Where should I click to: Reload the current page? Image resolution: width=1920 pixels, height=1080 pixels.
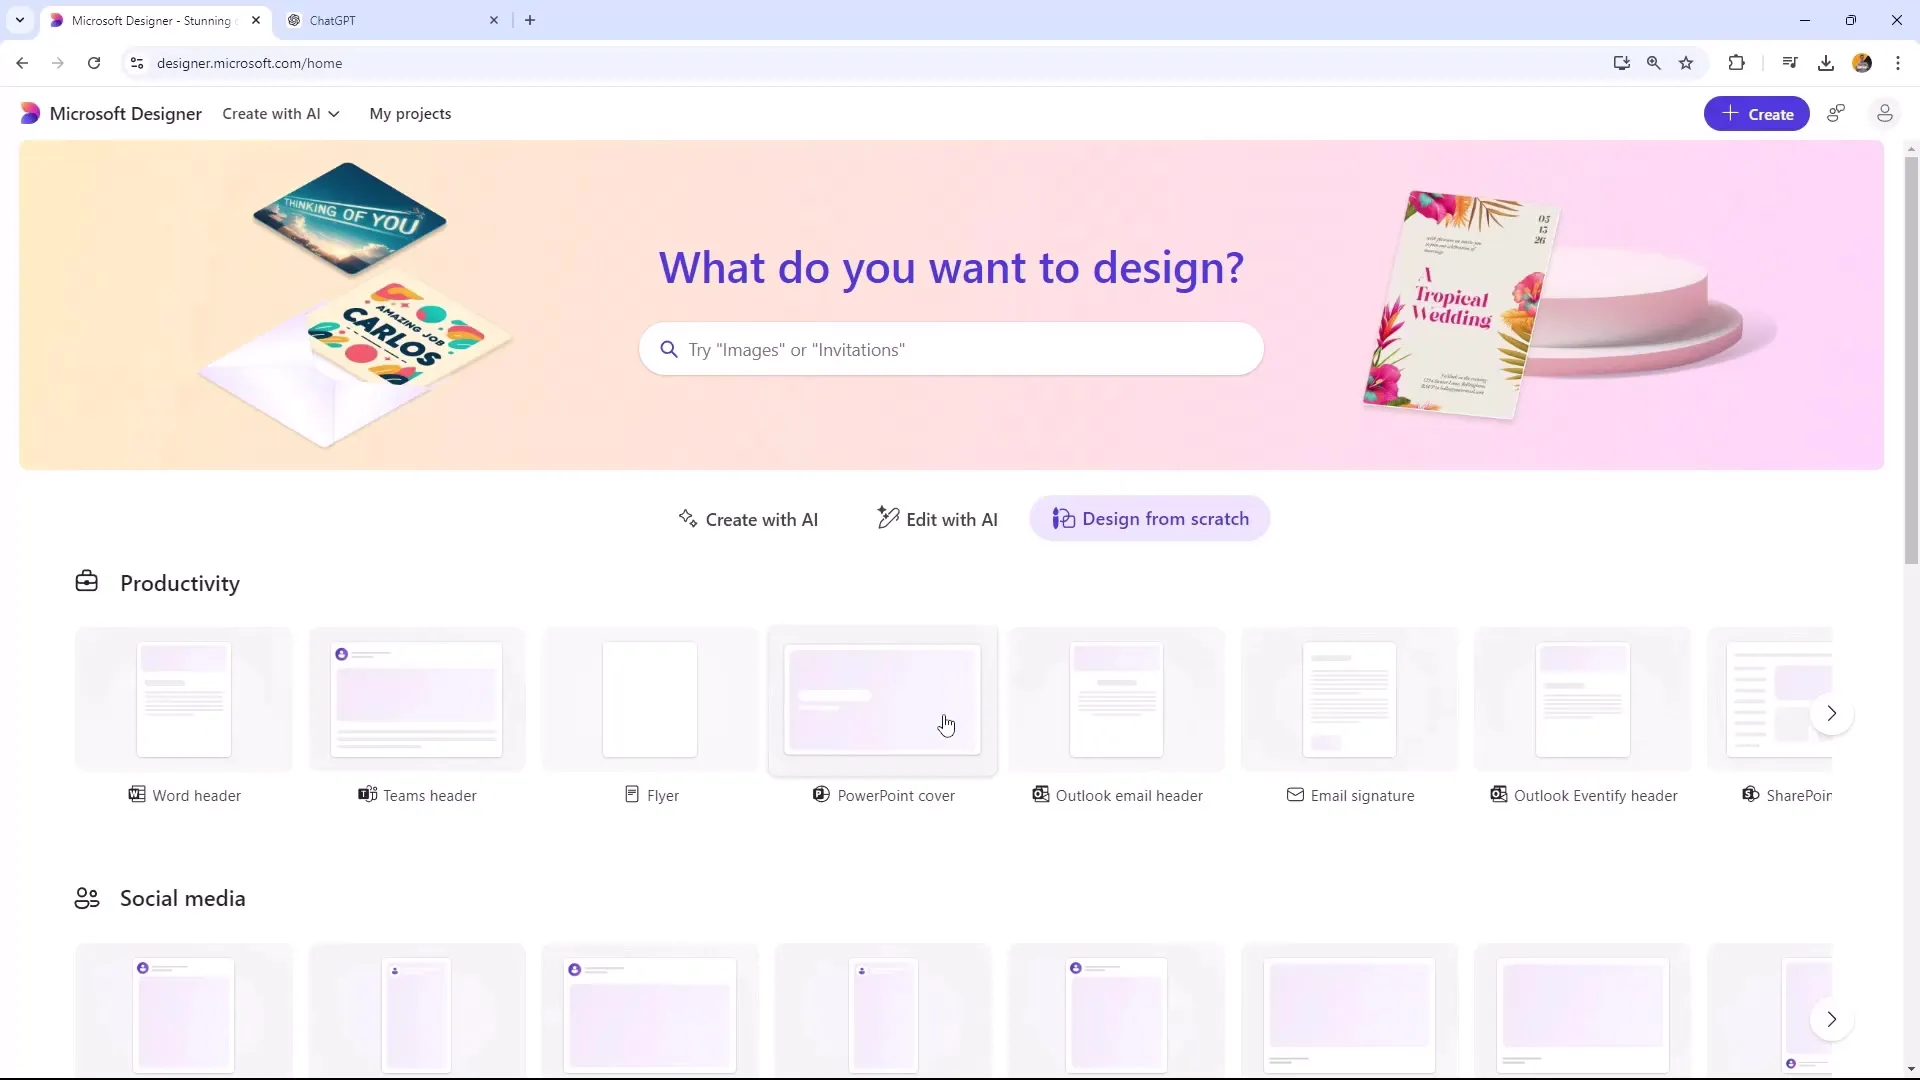(94, 63)
